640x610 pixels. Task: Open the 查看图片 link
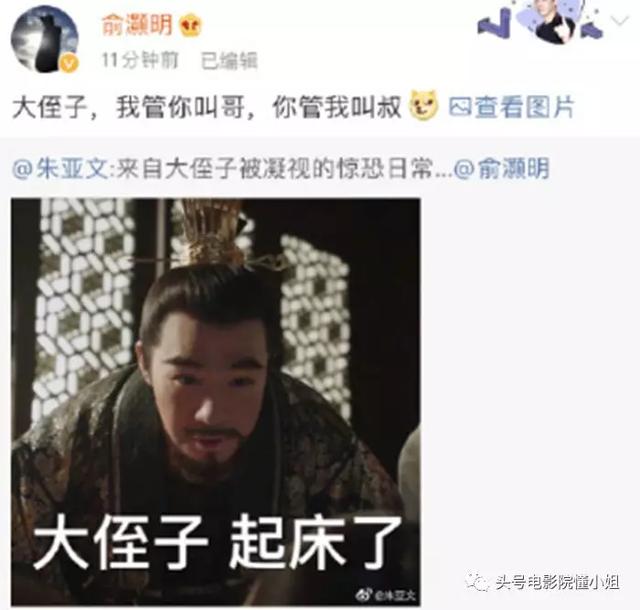point(524,107)
